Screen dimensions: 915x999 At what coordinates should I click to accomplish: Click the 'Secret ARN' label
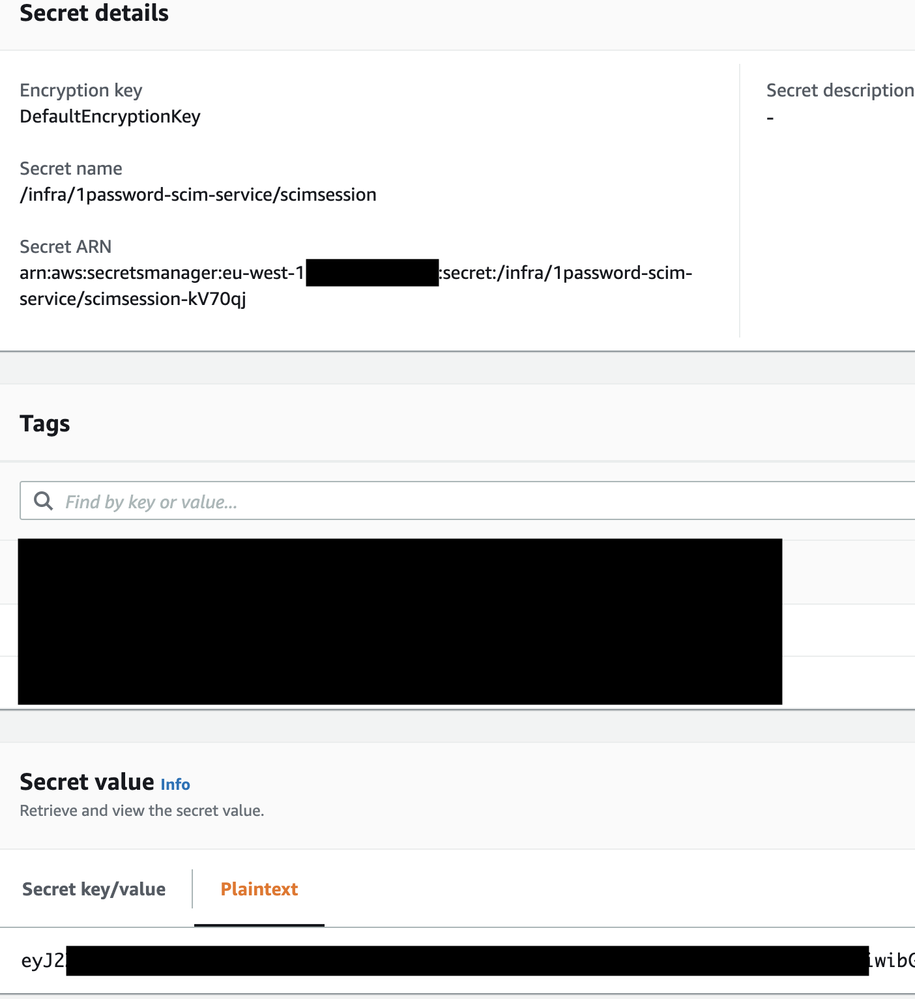tap(66, 246)
